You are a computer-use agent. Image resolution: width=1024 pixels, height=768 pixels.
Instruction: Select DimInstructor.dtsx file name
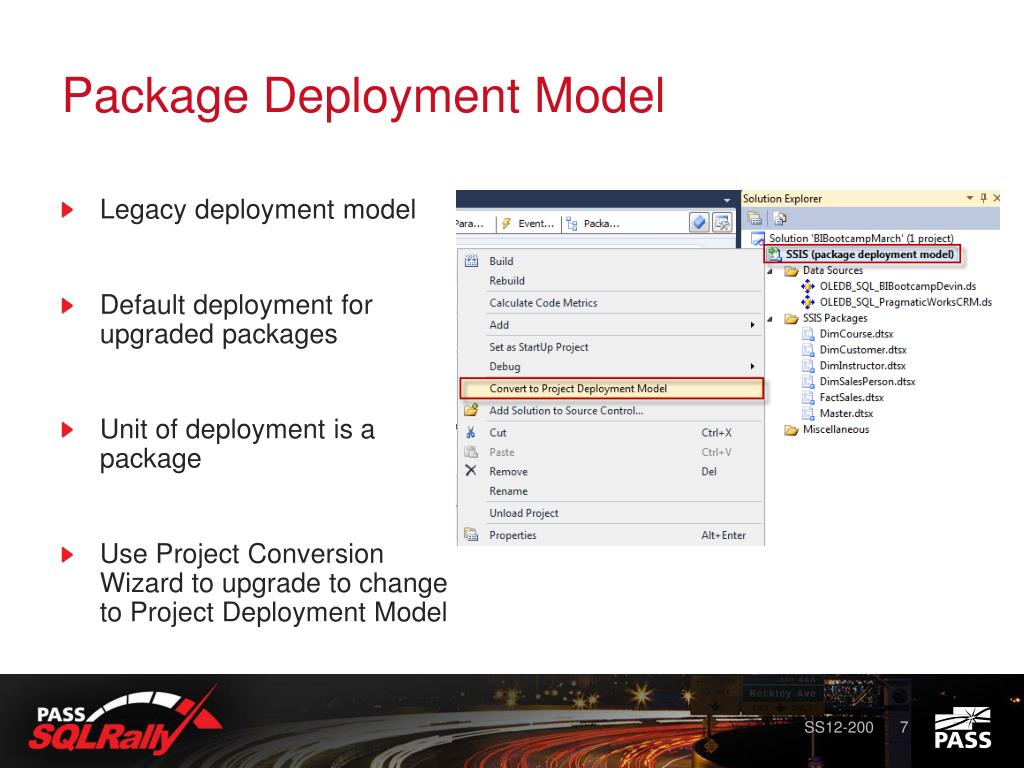[863, 365]
